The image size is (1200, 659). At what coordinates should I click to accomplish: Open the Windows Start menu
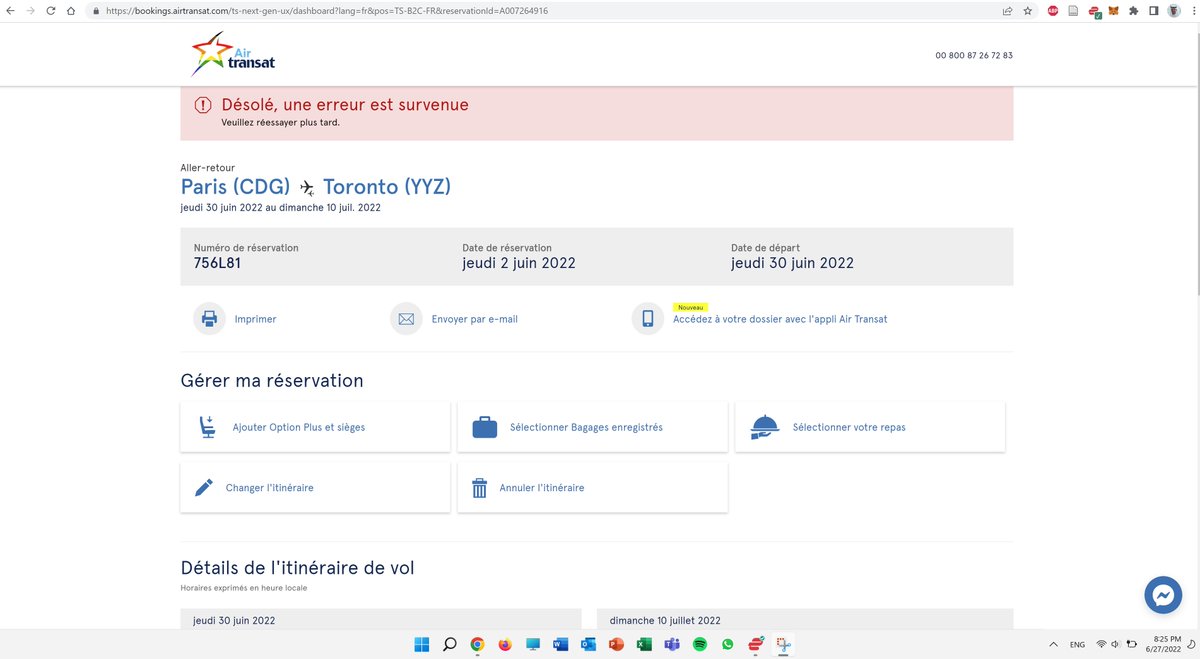tap(422, 645)
